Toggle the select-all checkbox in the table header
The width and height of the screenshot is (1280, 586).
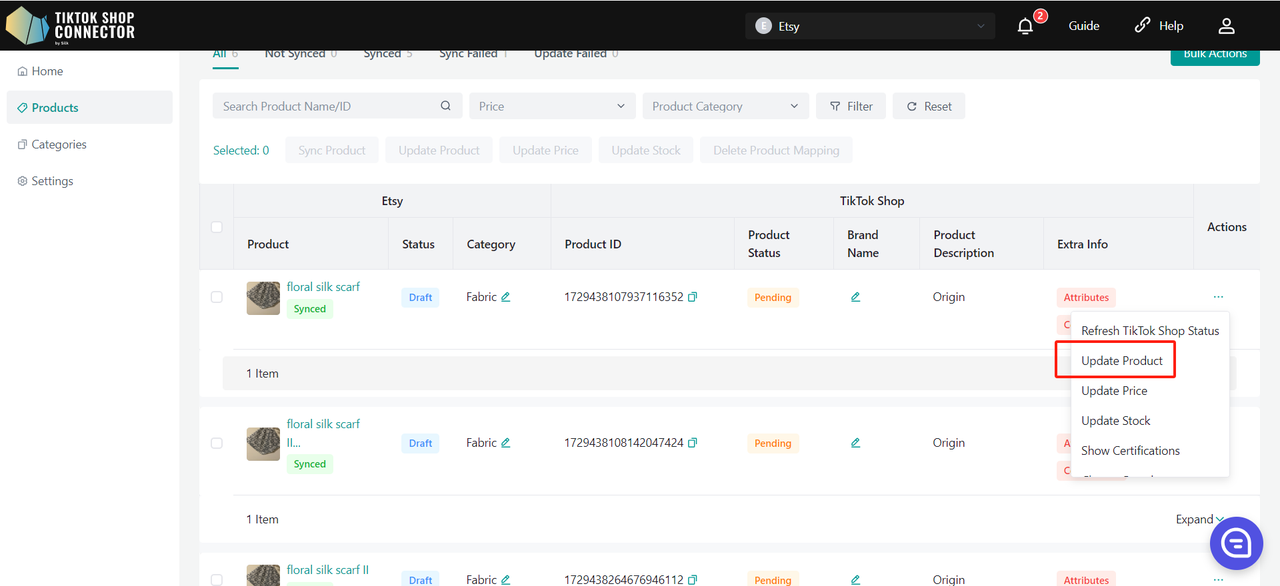tap(216, 227)
